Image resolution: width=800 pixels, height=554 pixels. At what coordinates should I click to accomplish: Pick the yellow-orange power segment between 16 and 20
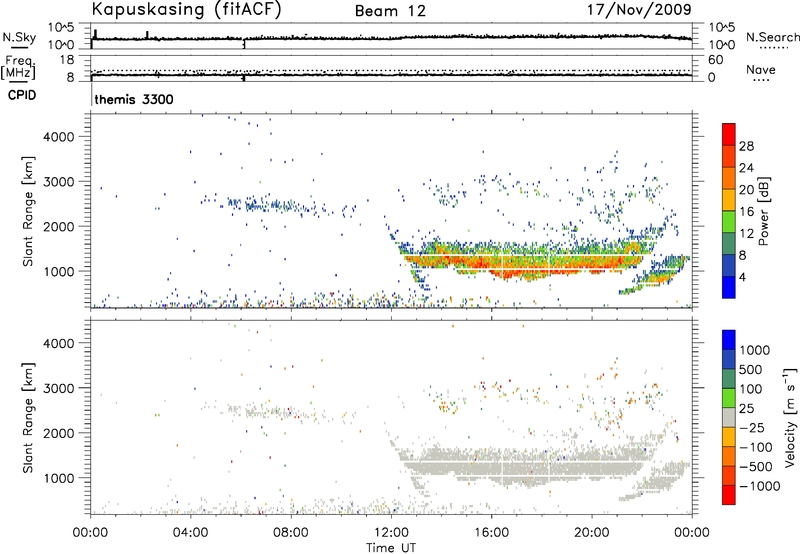(x=729, y=201)
